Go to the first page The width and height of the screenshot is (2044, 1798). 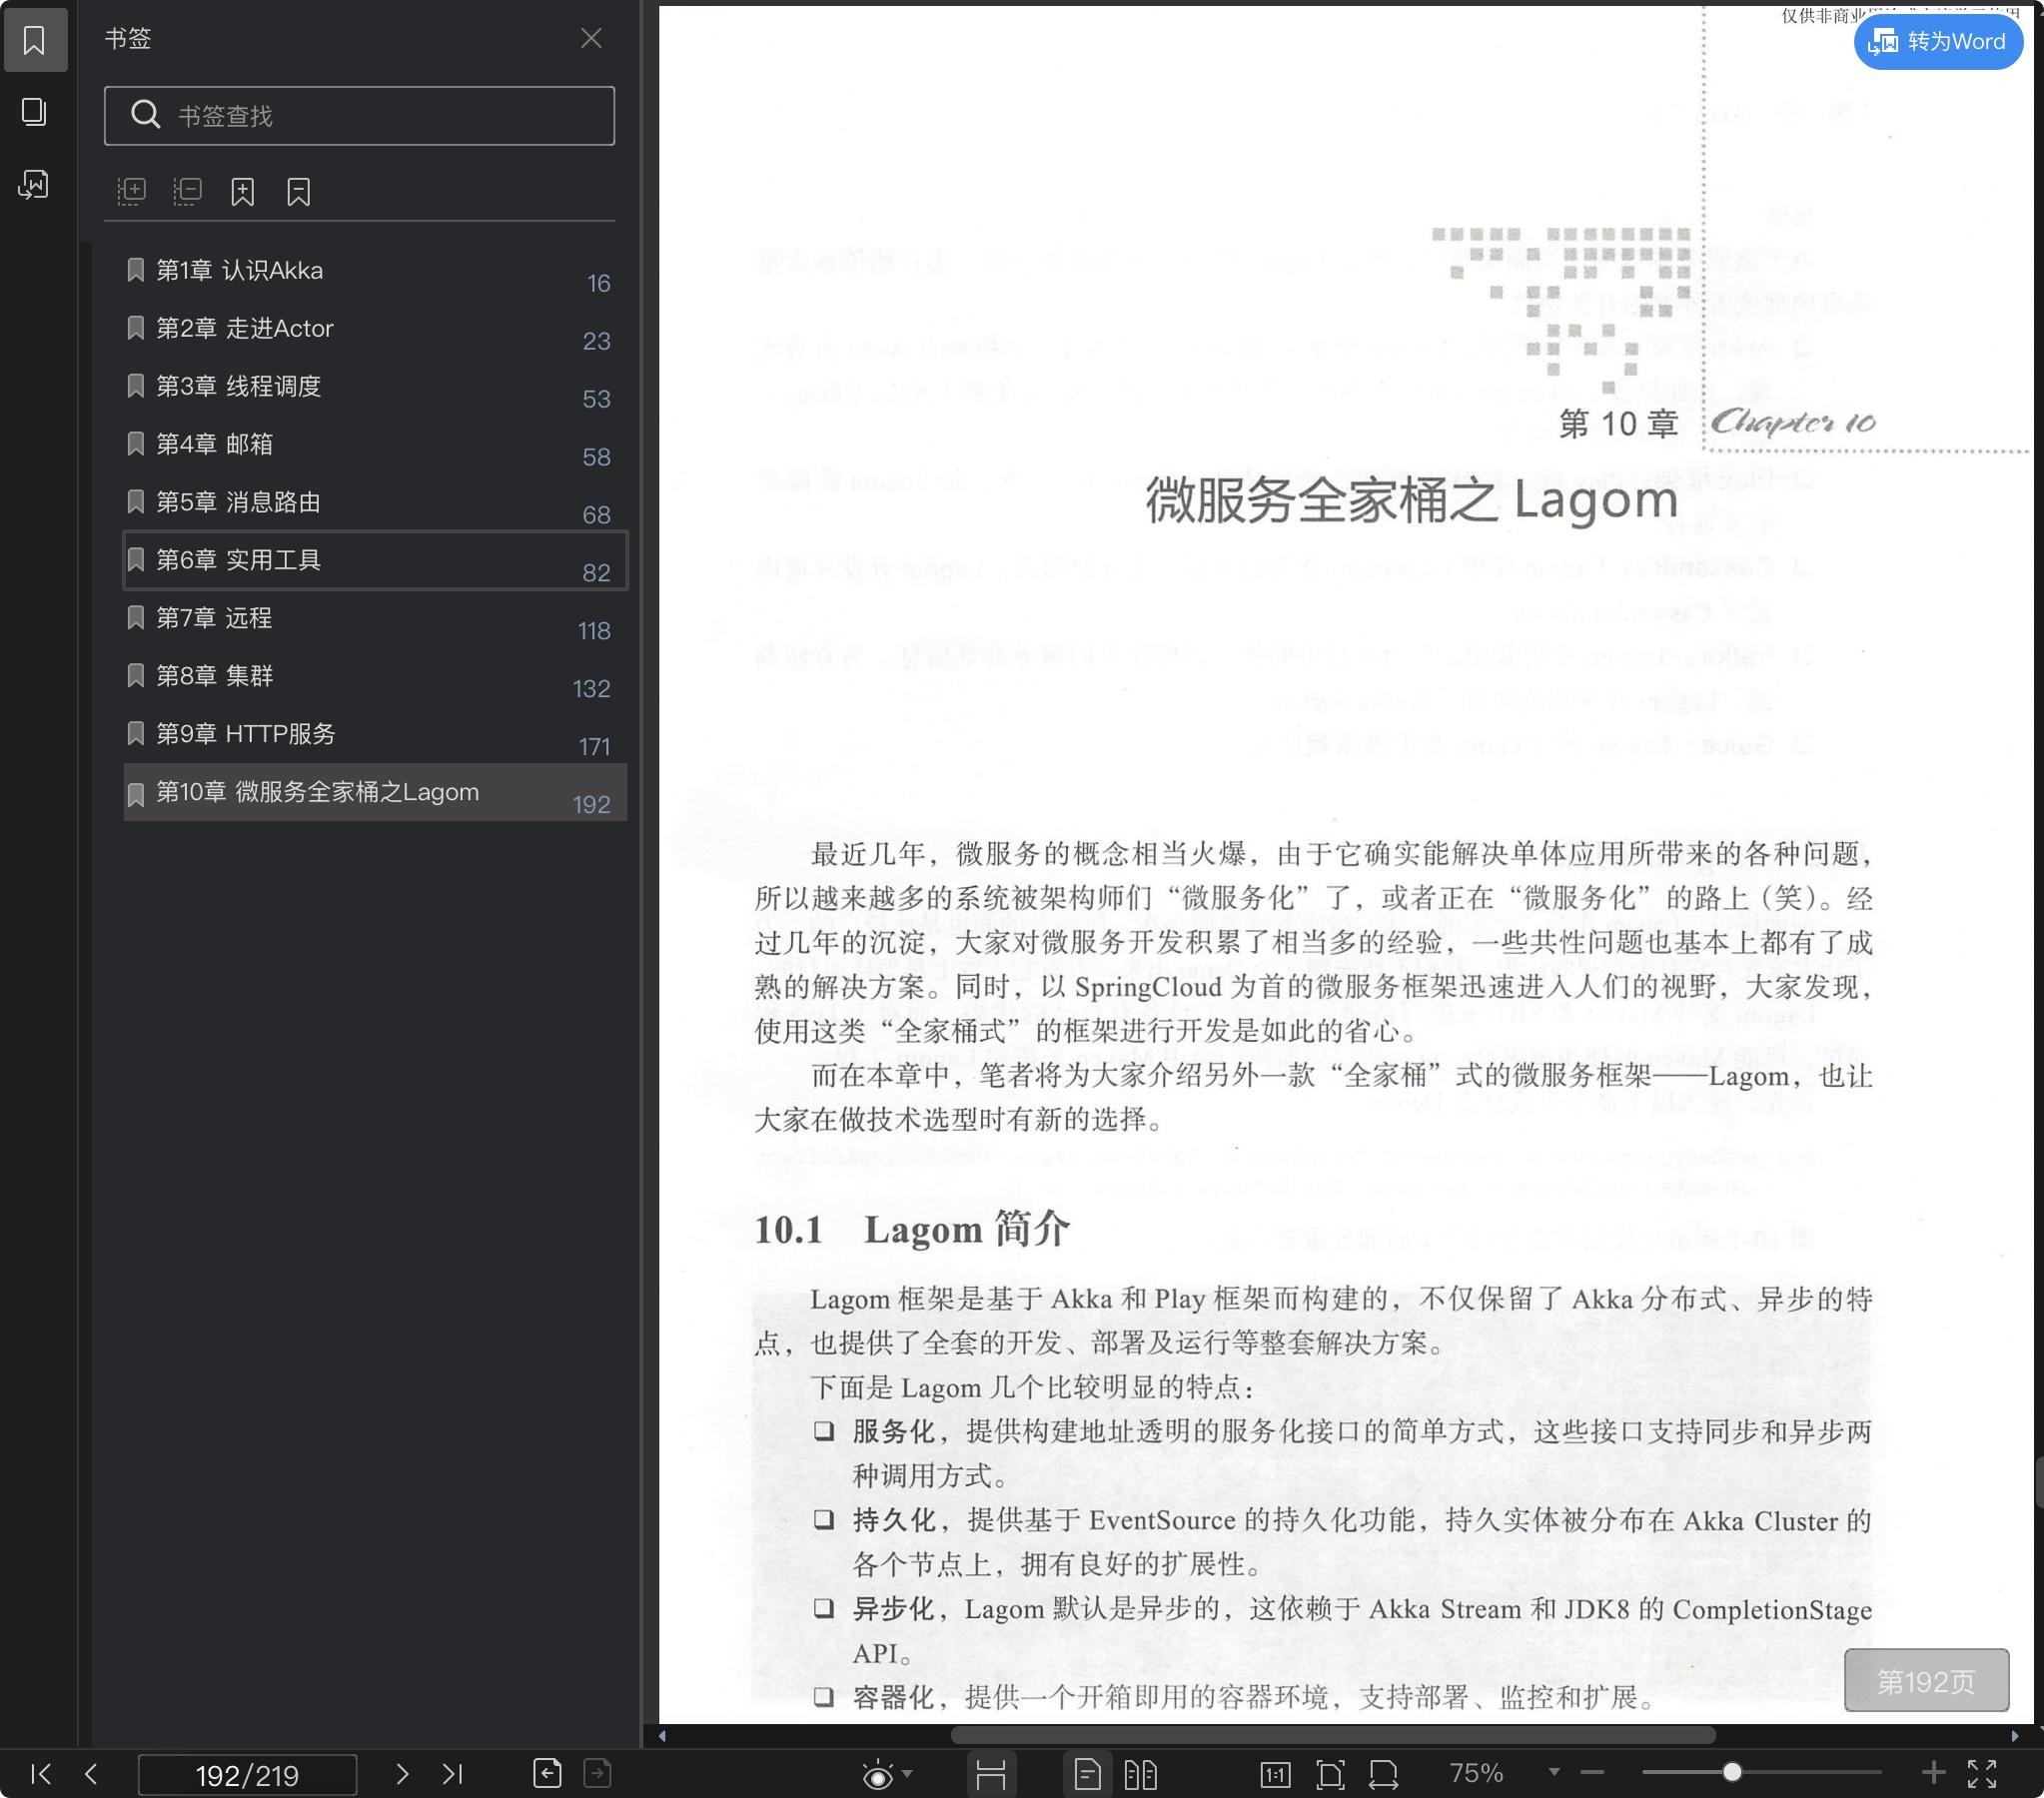coord(41,1774)
